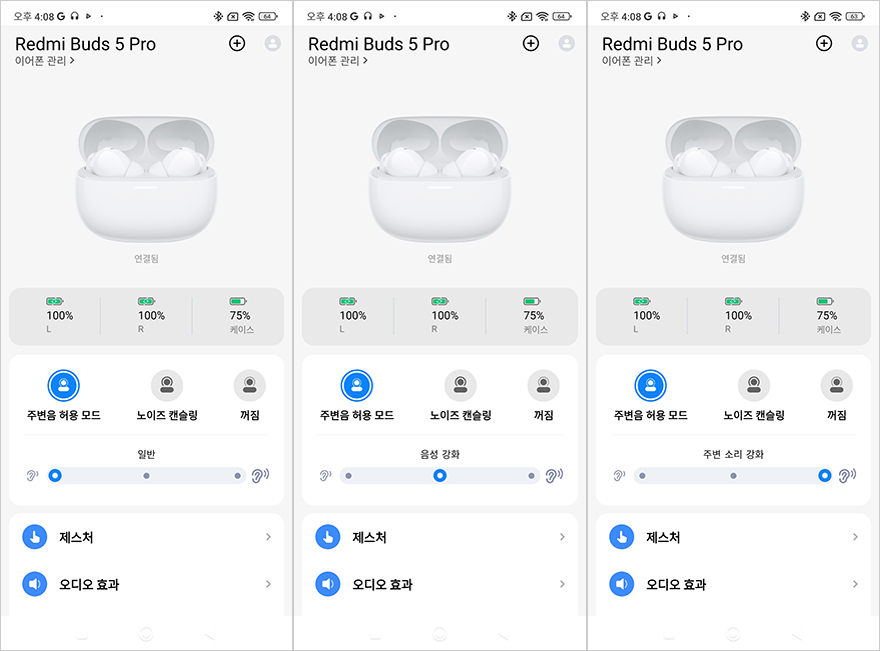
Task: Tap the 제스처 hand icon on the 일반 screen
Action: [35, 537]
